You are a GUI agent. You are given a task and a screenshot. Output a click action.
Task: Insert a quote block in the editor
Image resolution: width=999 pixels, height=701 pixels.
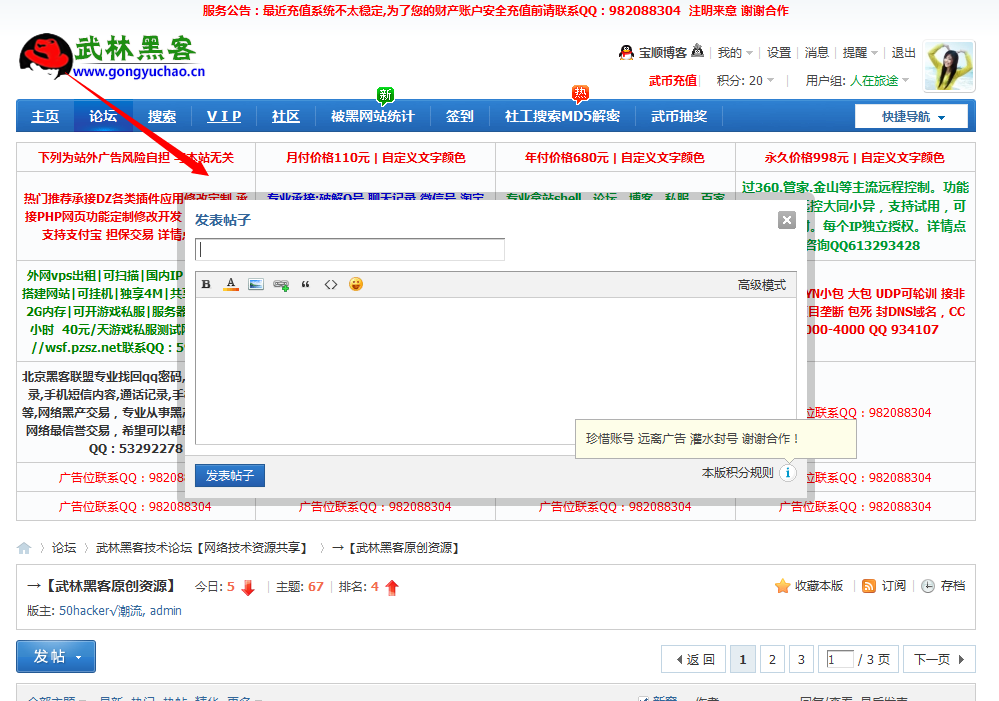coord(307,284)
